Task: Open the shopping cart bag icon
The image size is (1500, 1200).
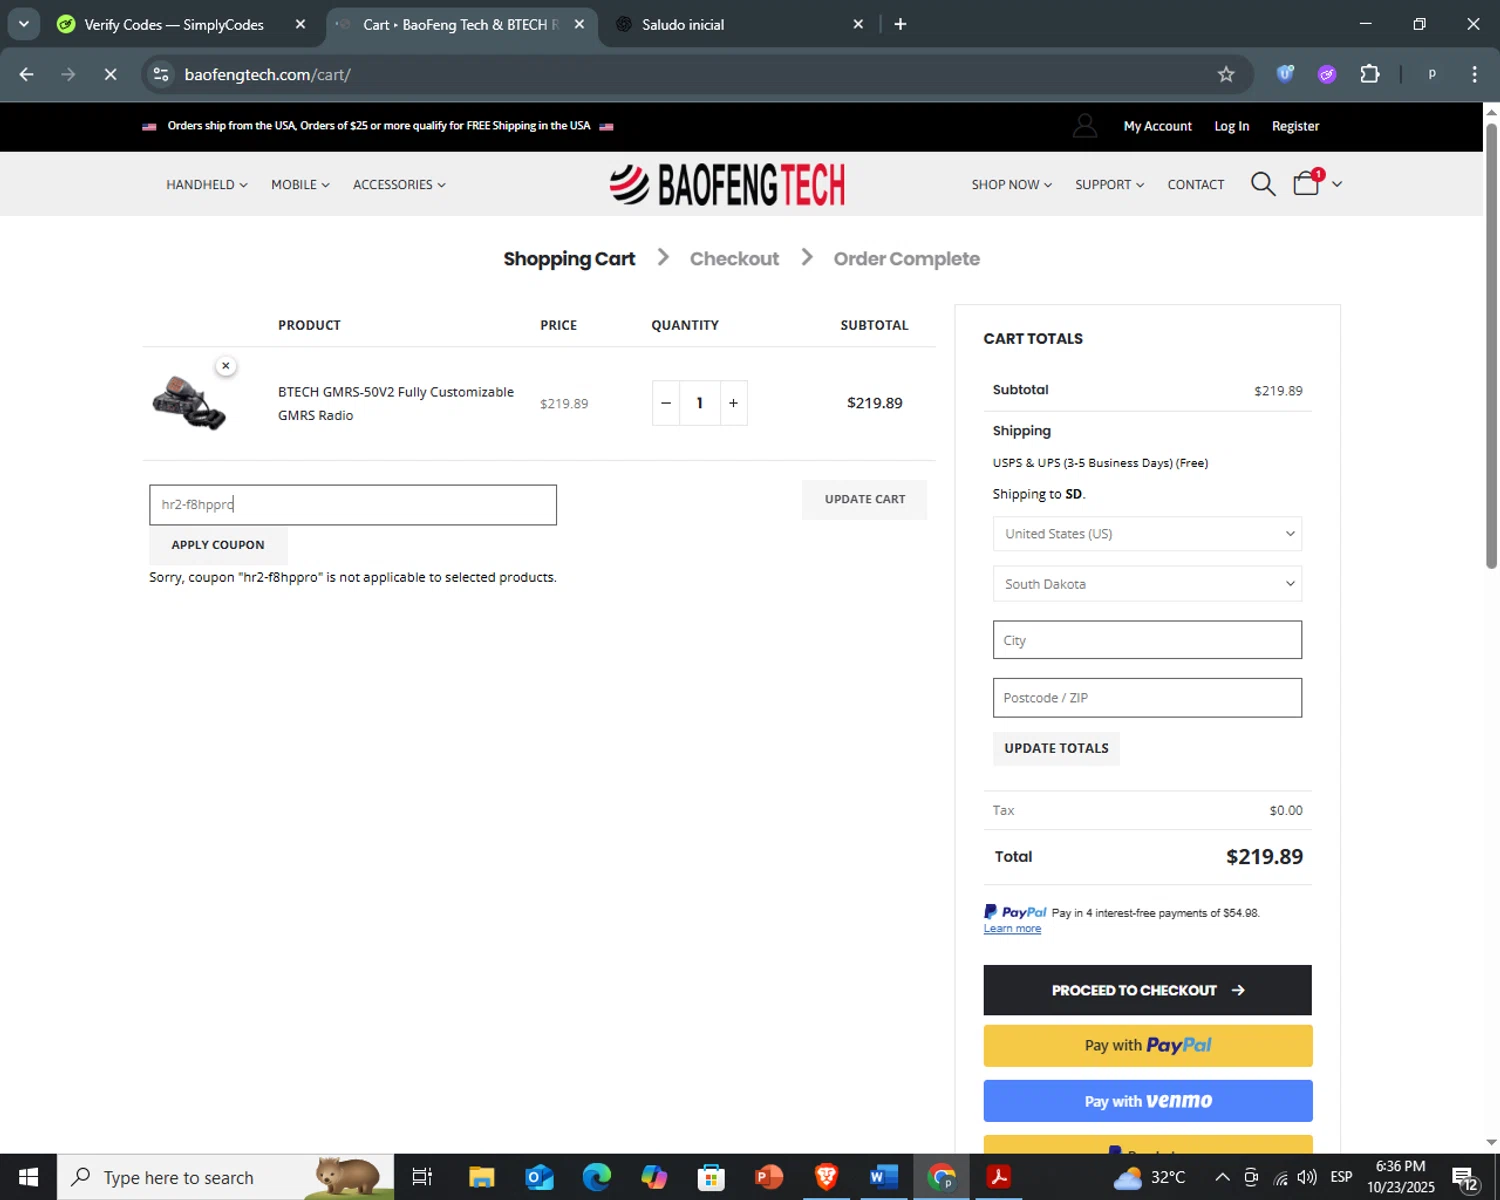Action: point(1307,183)
